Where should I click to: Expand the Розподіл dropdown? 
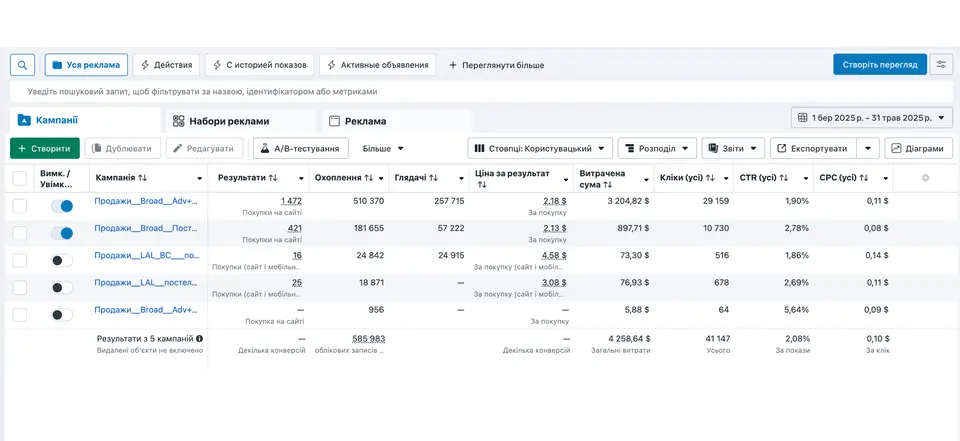pos(657,148)
